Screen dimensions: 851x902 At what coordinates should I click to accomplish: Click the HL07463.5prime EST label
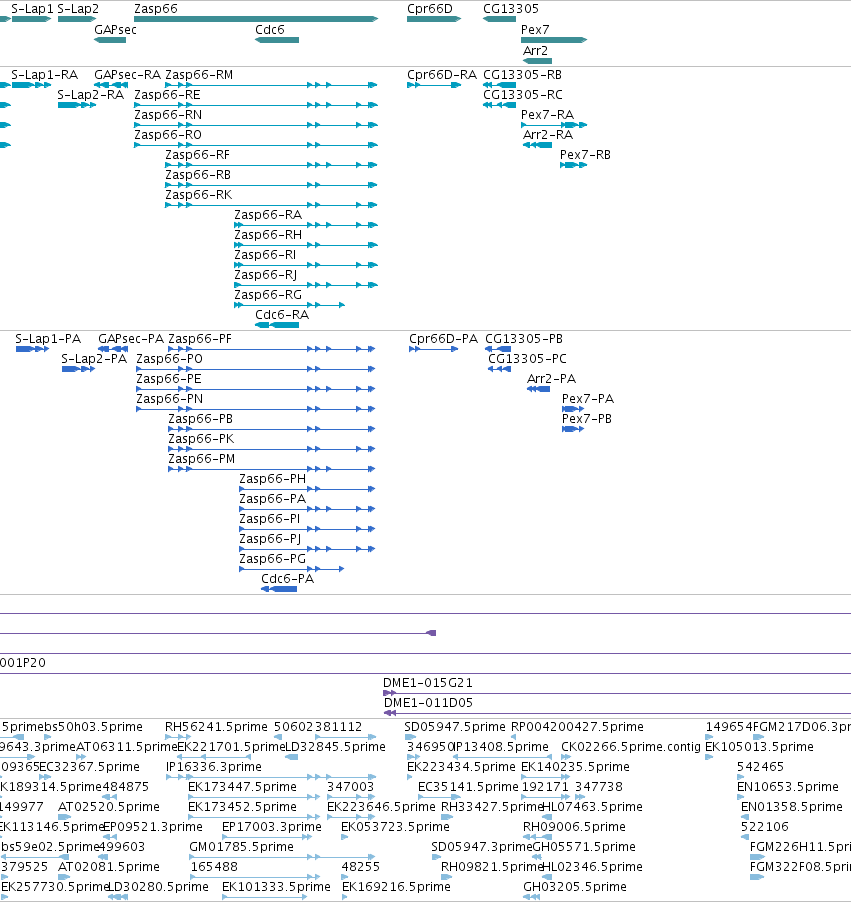coord(593,807)
